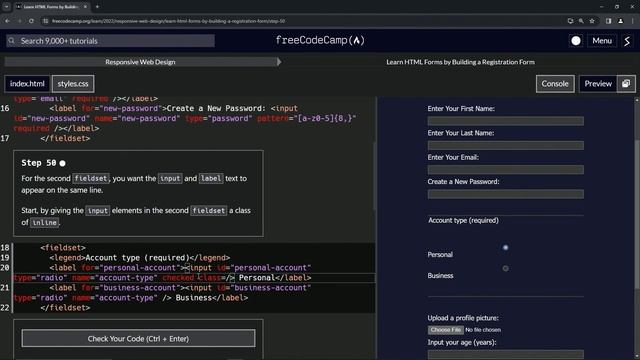The width and height of the screenshot is (640, 360).
Task: Click the step status circle beside Step 50
Action: pos(62,163)
